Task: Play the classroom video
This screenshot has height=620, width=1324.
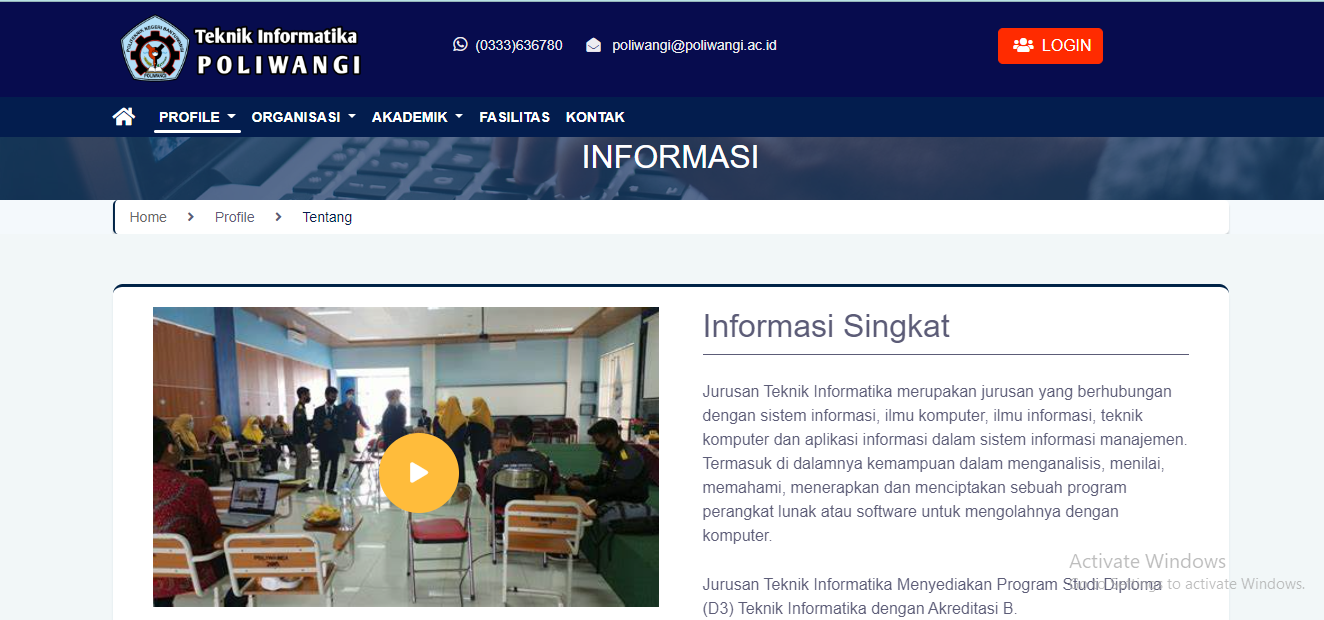Action: coord(419,472)
